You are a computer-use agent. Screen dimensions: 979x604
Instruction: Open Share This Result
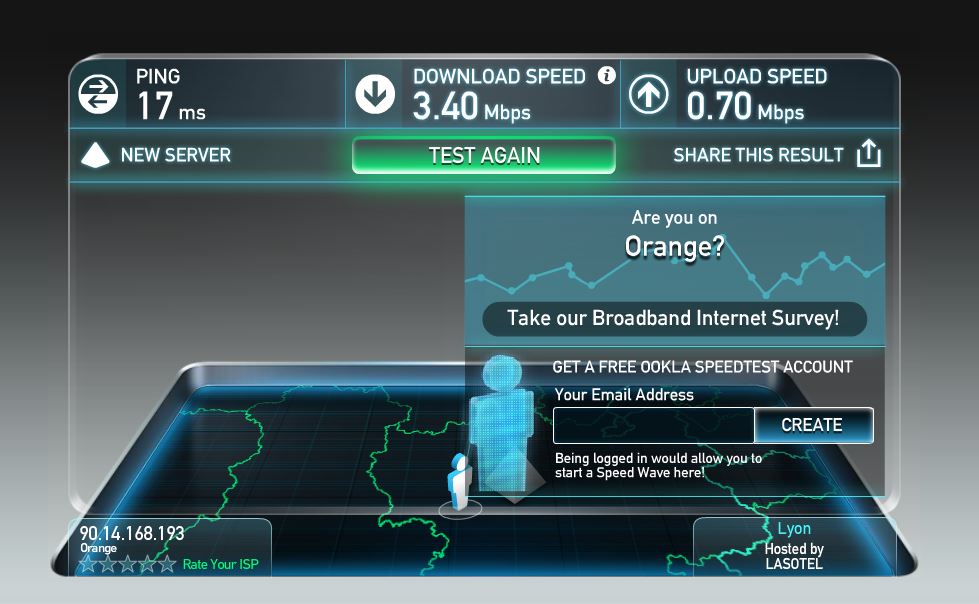(x=758, y=155)
